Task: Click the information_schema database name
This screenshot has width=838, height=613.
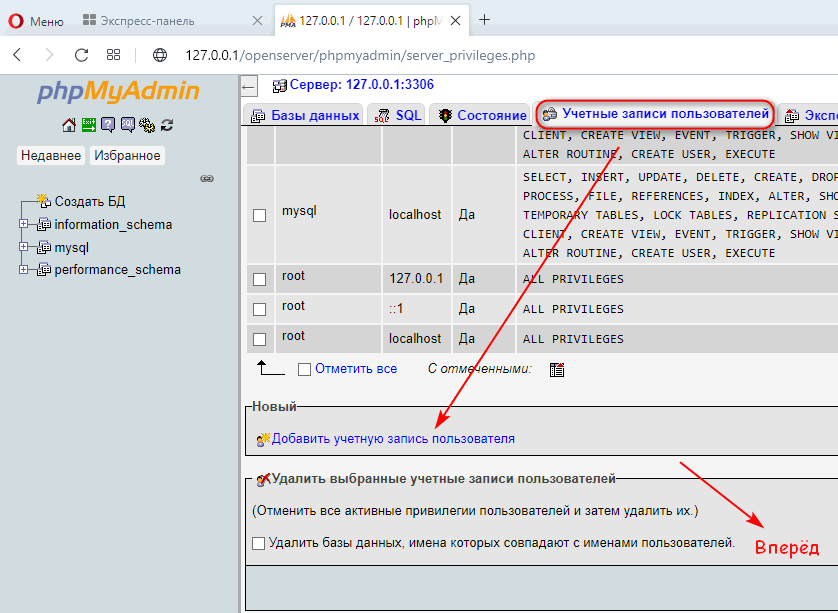Action: (113, 224)
